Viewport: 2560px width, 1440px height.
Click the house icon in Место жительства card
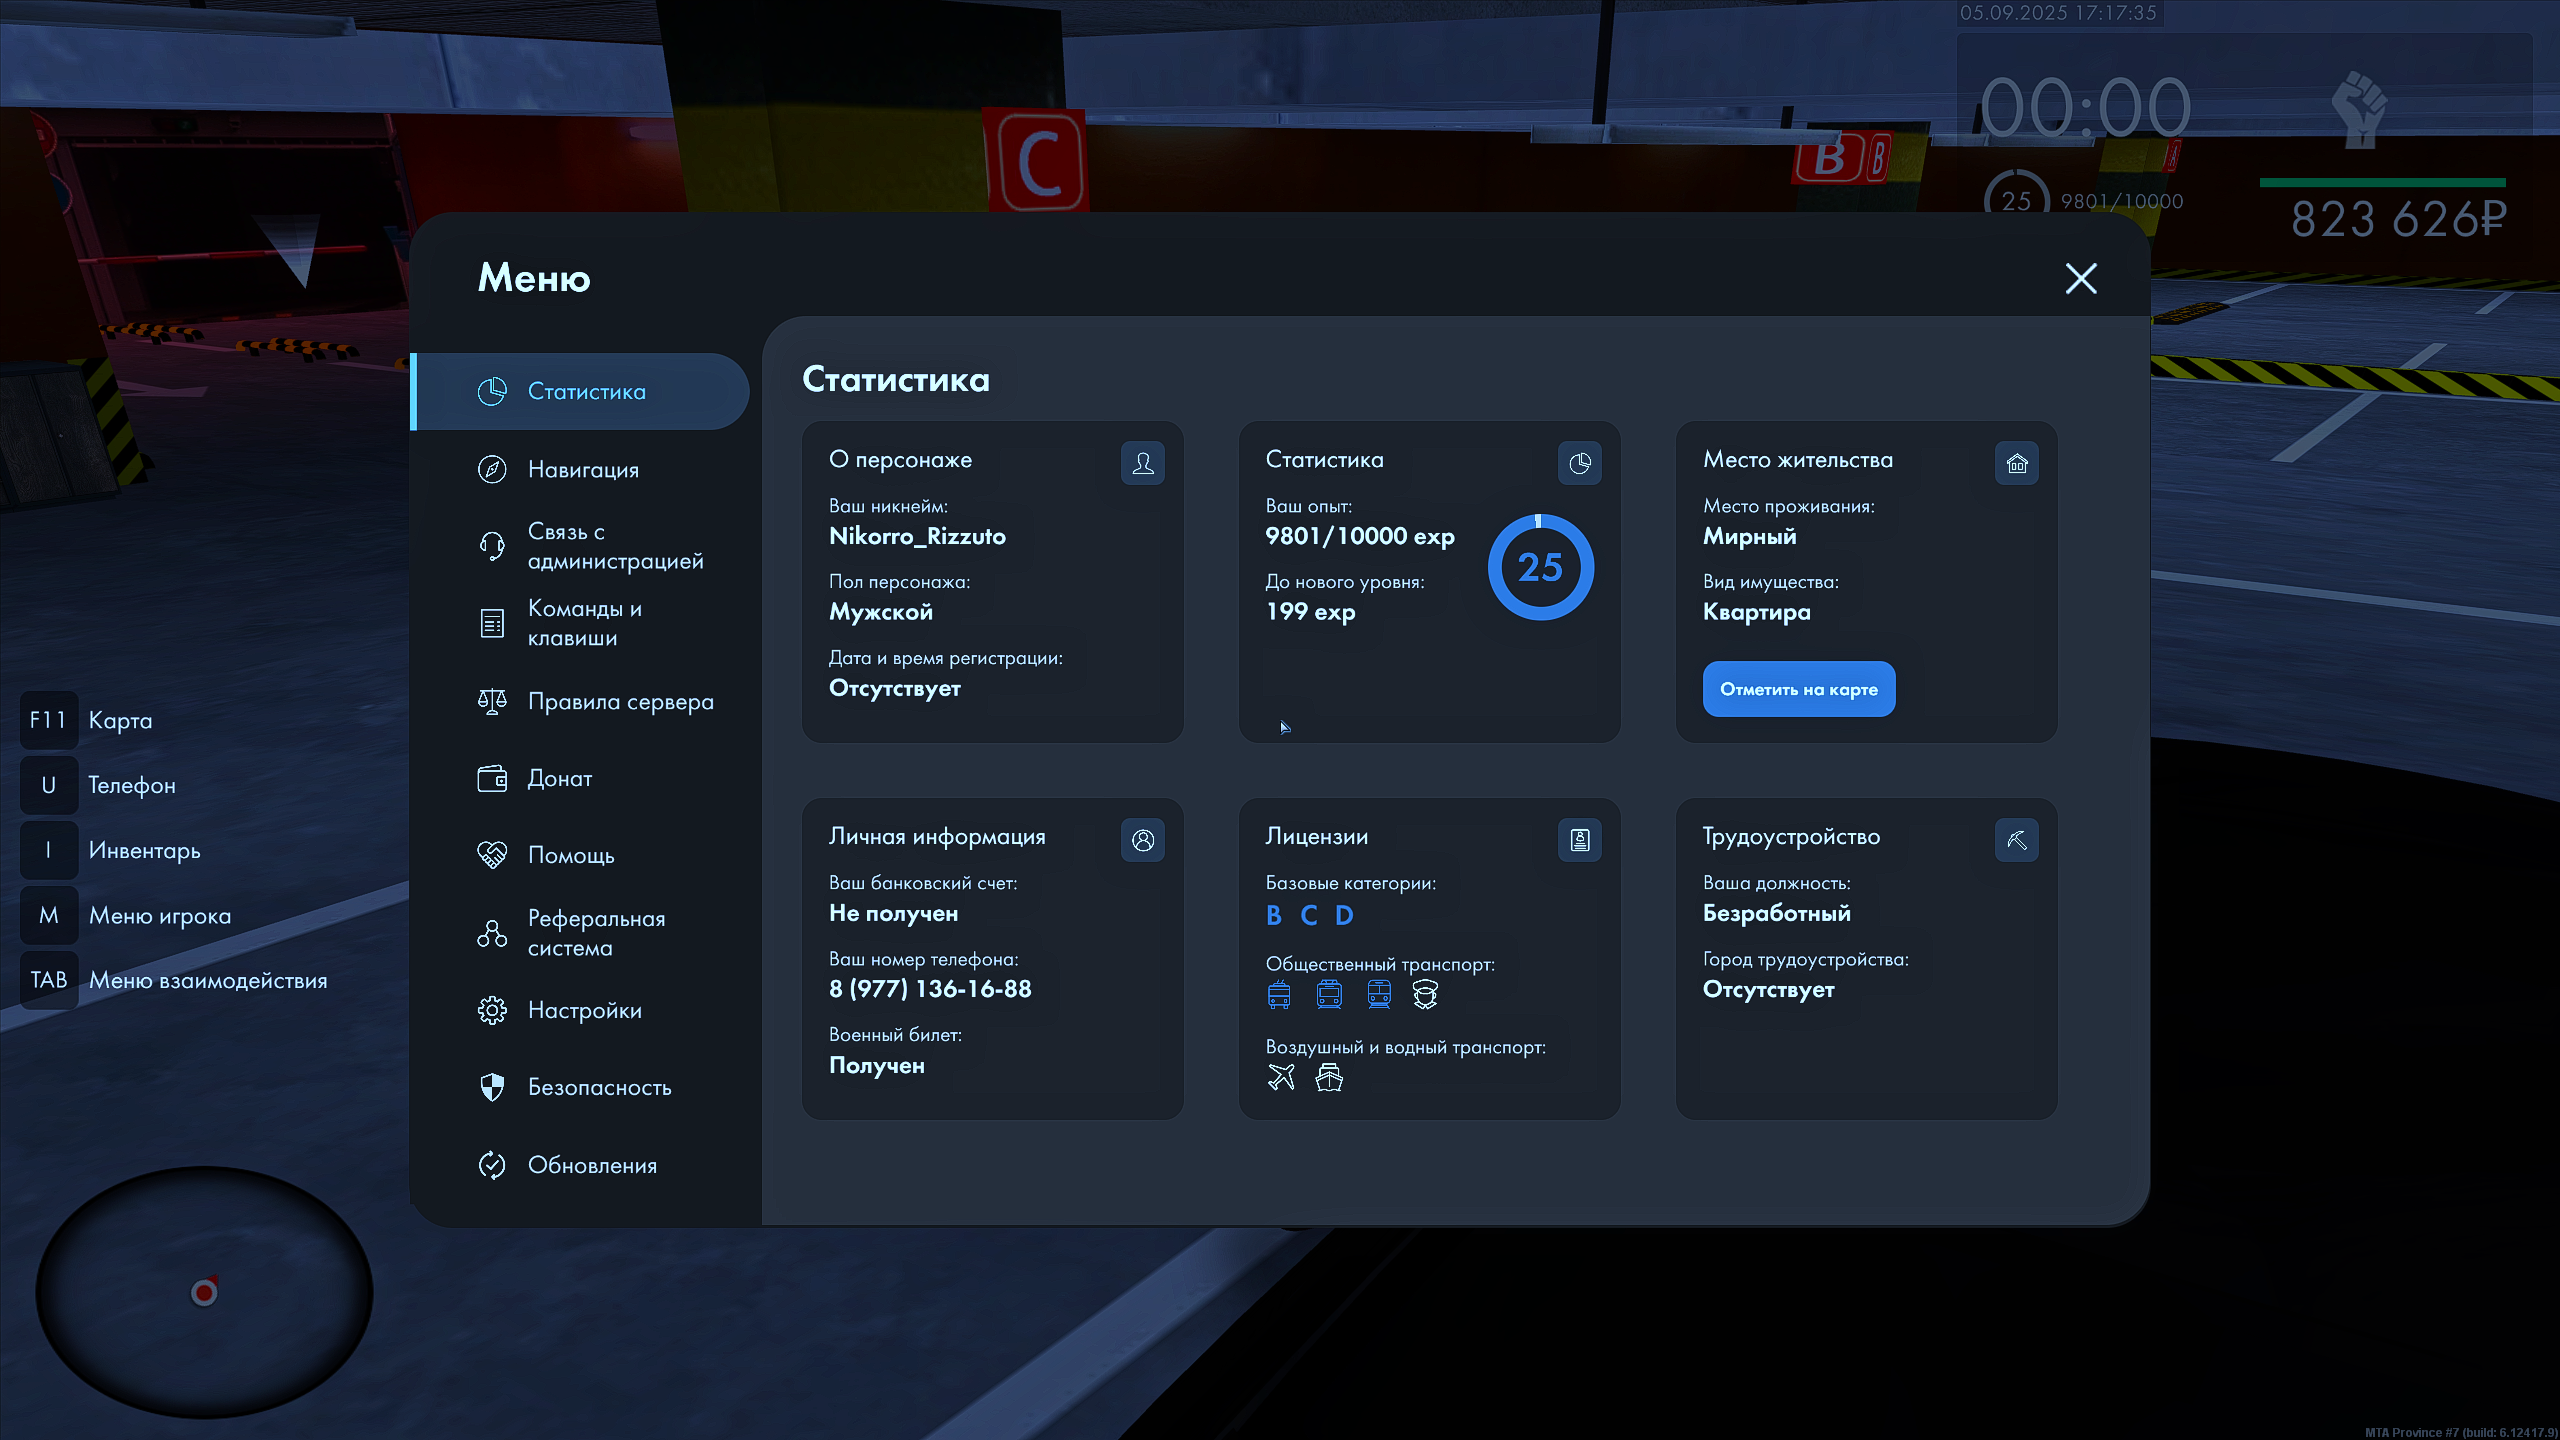click(2016, 463)
